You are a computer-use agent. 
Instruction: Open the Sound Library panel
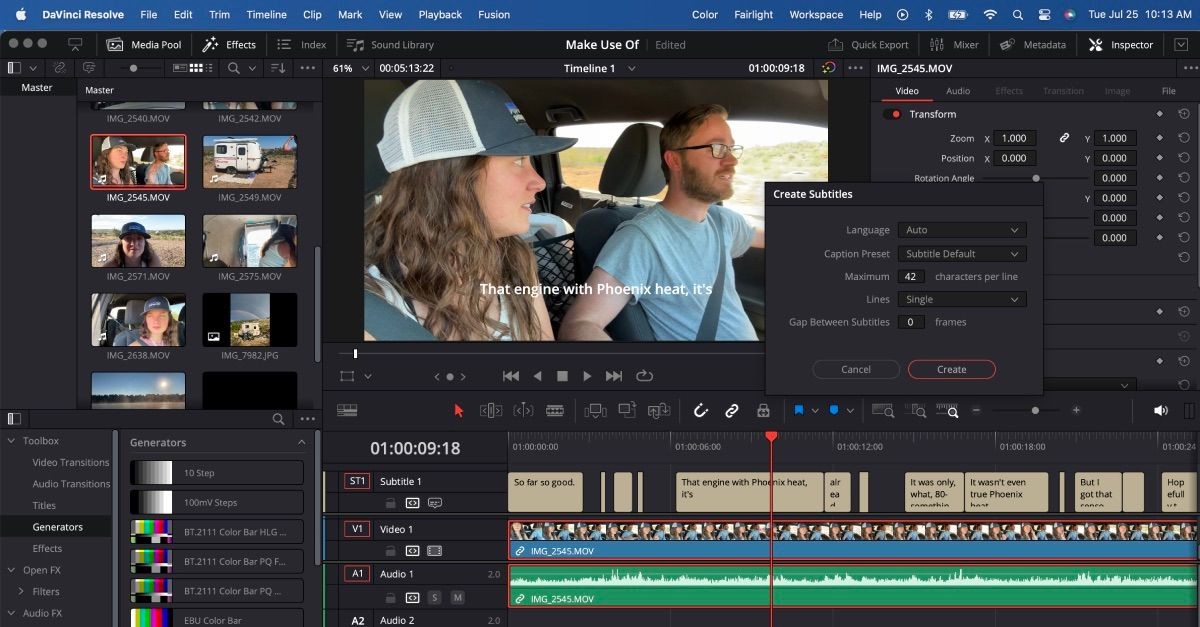pos(390,44)
